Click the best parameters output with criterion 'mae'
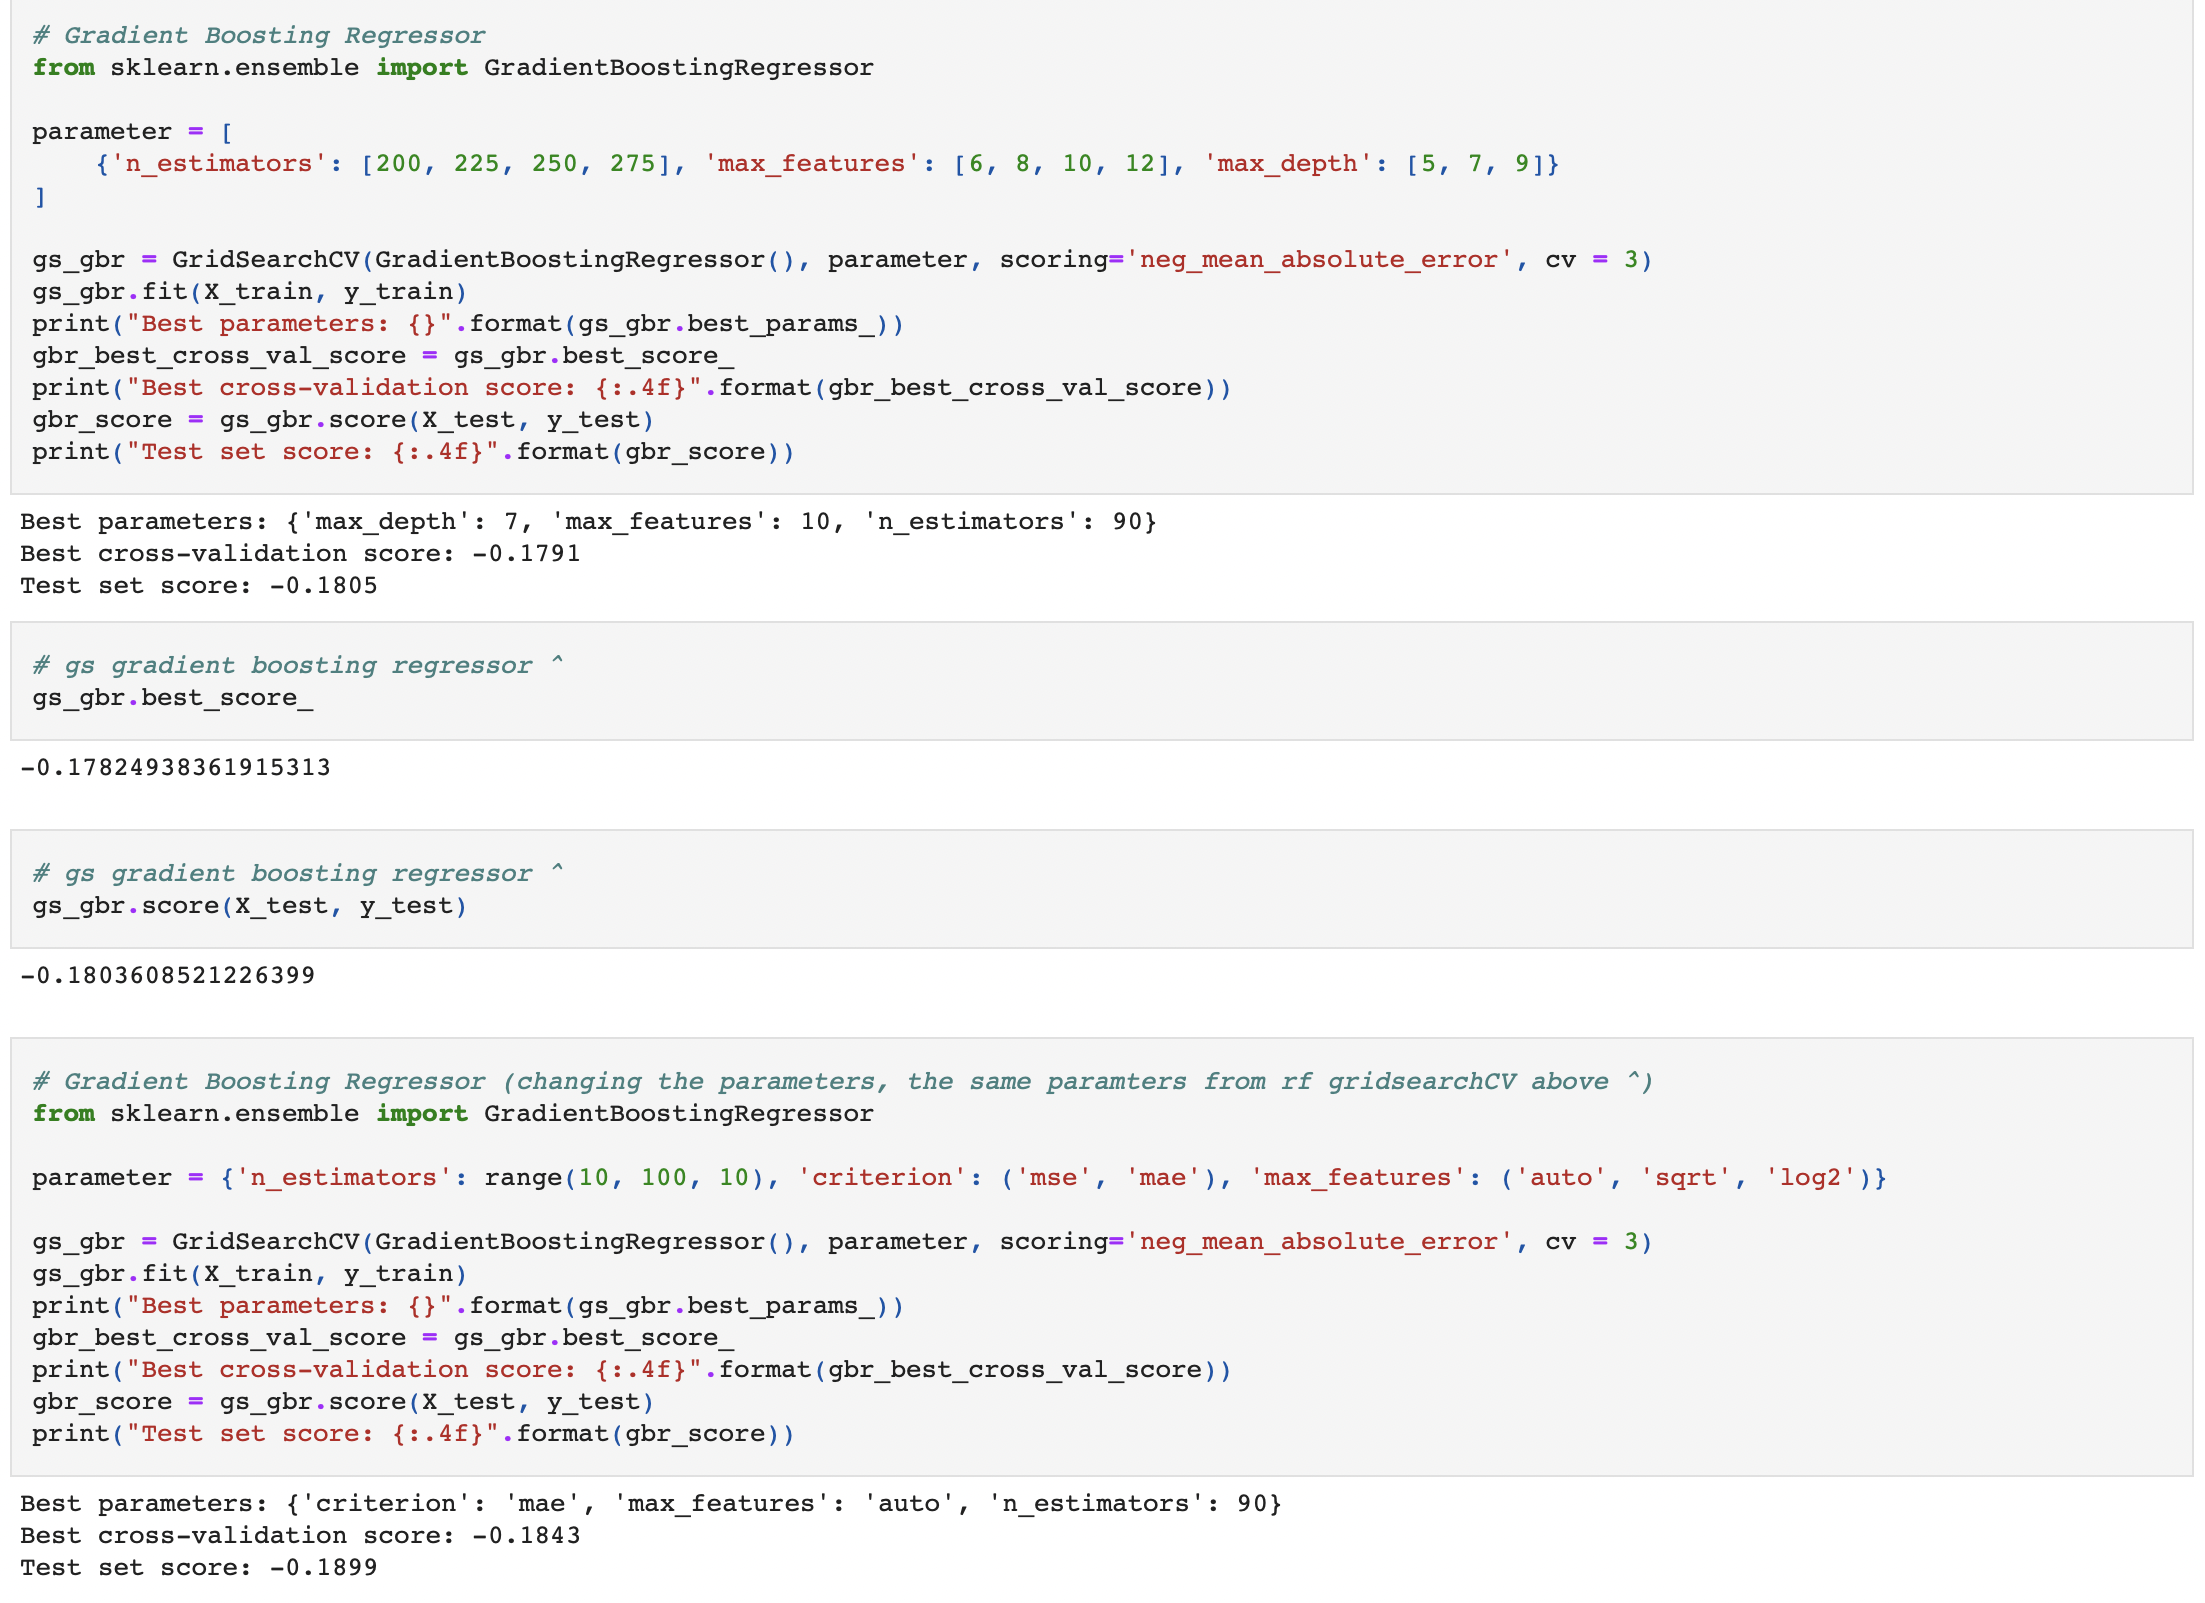2205x1603 pixels. point(651,1503)
